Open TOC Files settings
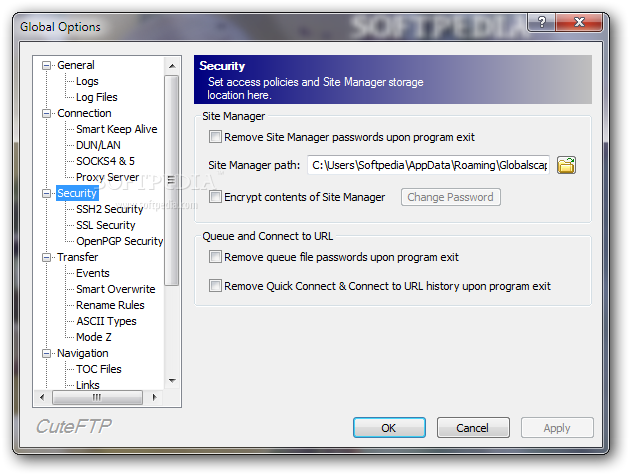 click(98, 369)
